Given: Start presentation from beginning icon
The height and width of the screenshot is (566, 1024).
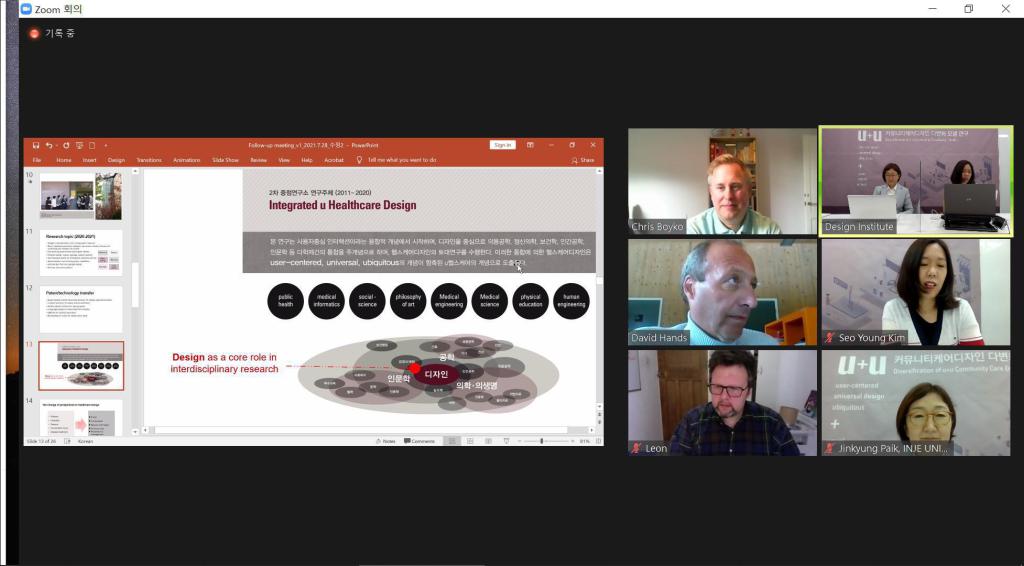Looking at the screenshot, I should (x=80, y=145).
